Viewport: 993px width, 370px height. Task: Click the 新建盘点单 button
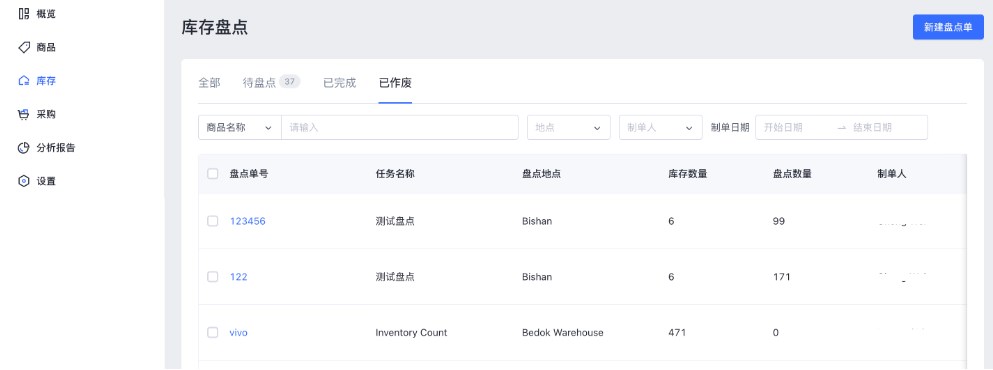[948, 27]
